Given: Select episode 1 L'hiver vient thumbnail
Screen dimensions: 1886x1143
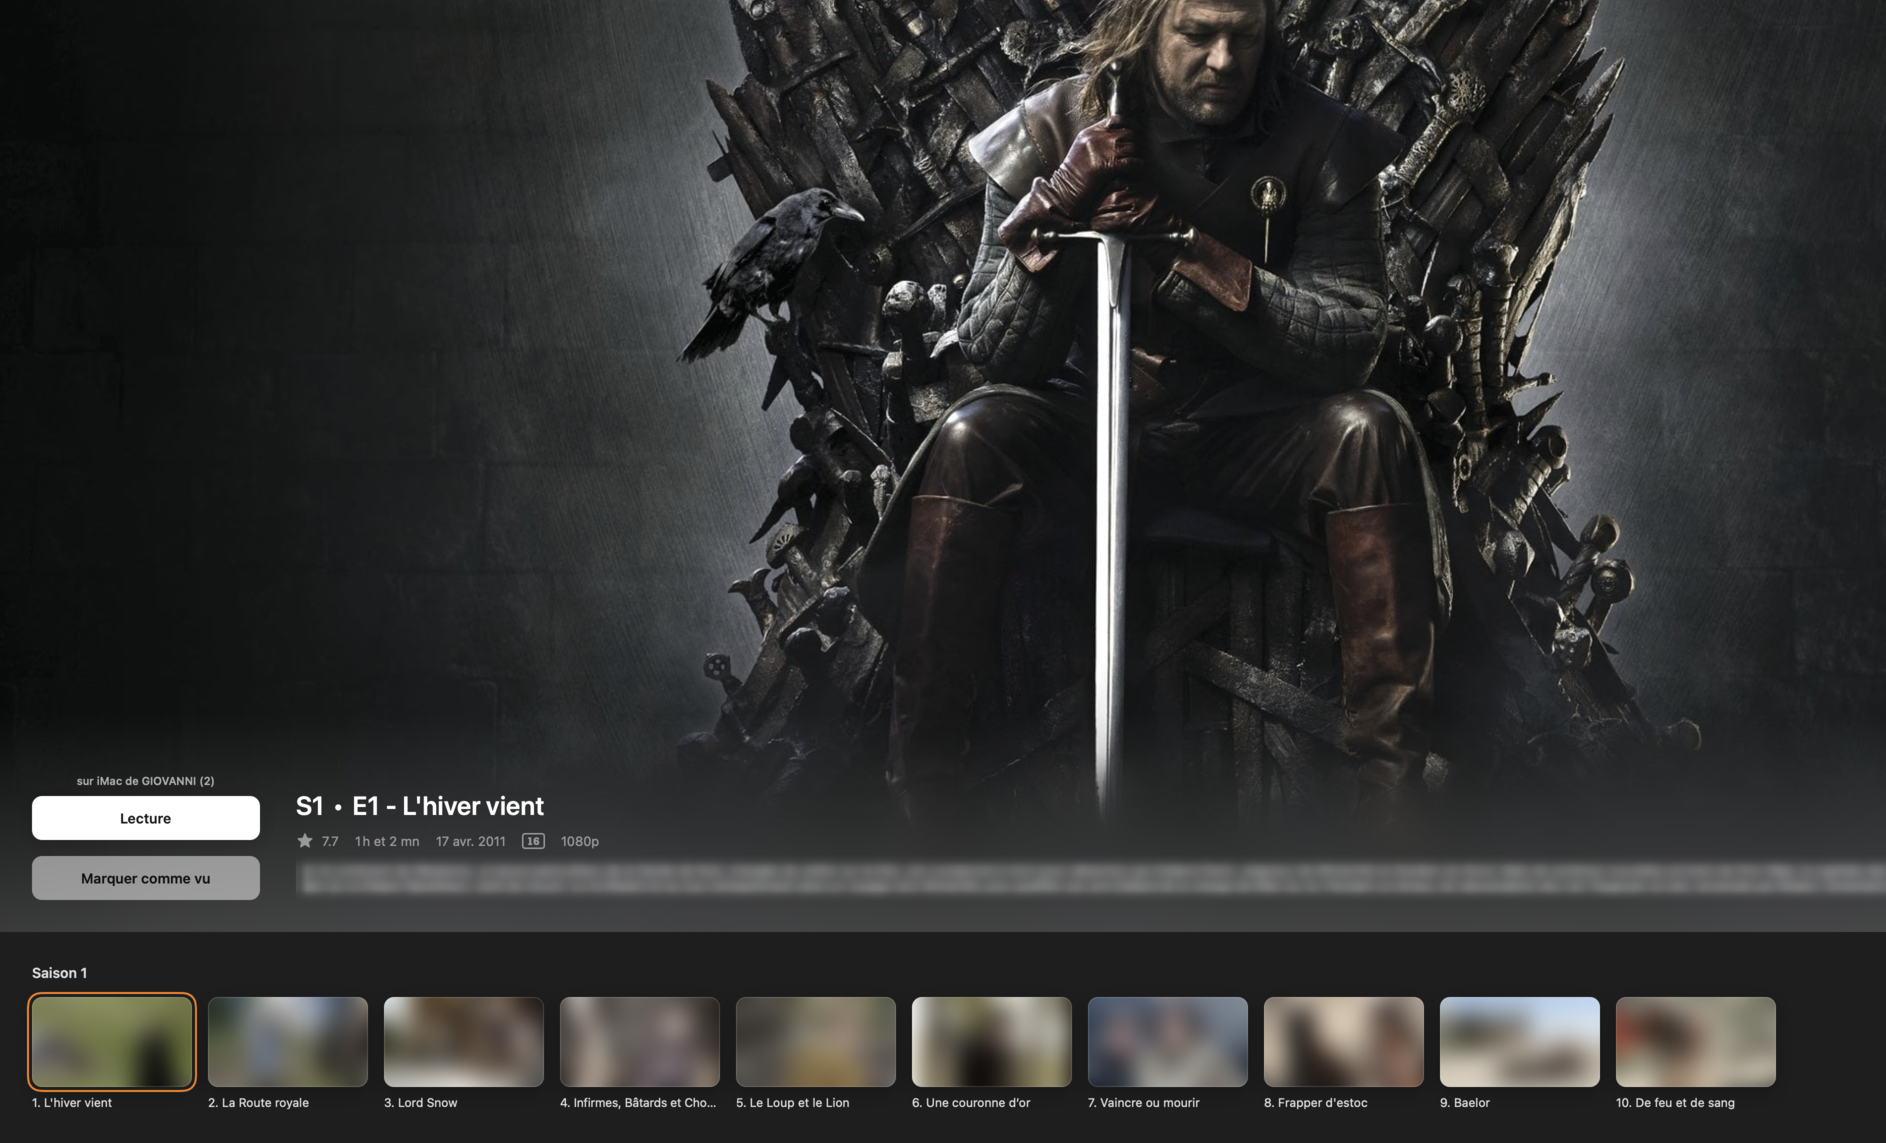Looking at the screenshot, I should (112, 1042).
